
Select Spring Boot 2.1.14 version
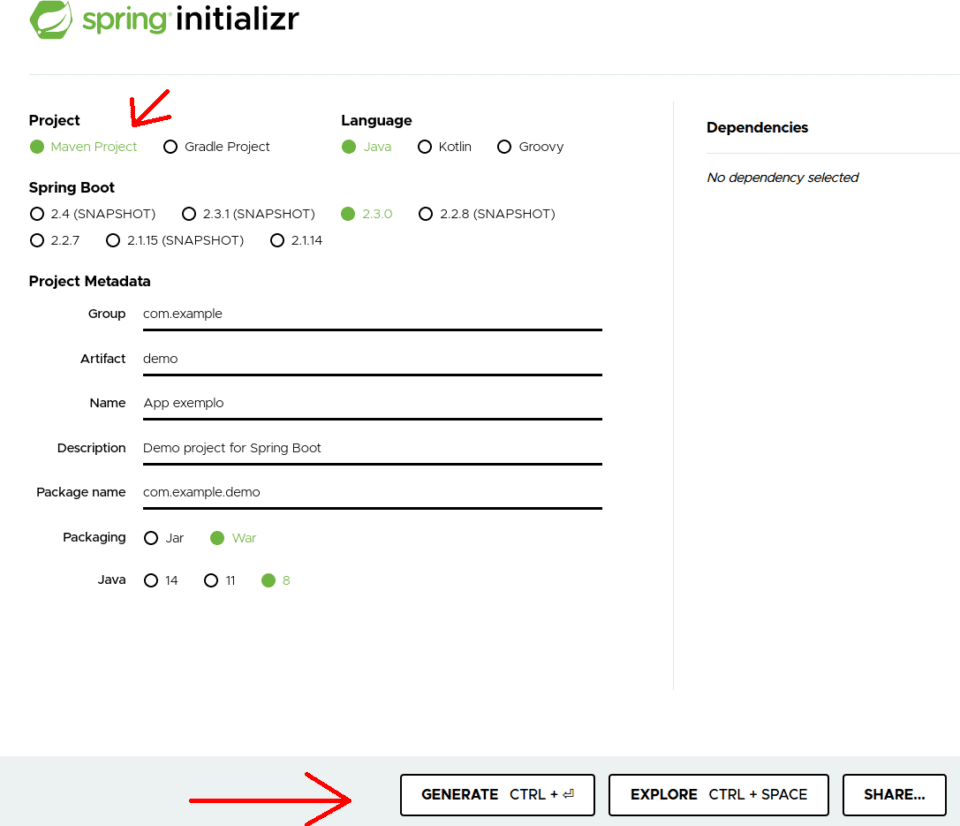tap(296, 241)
